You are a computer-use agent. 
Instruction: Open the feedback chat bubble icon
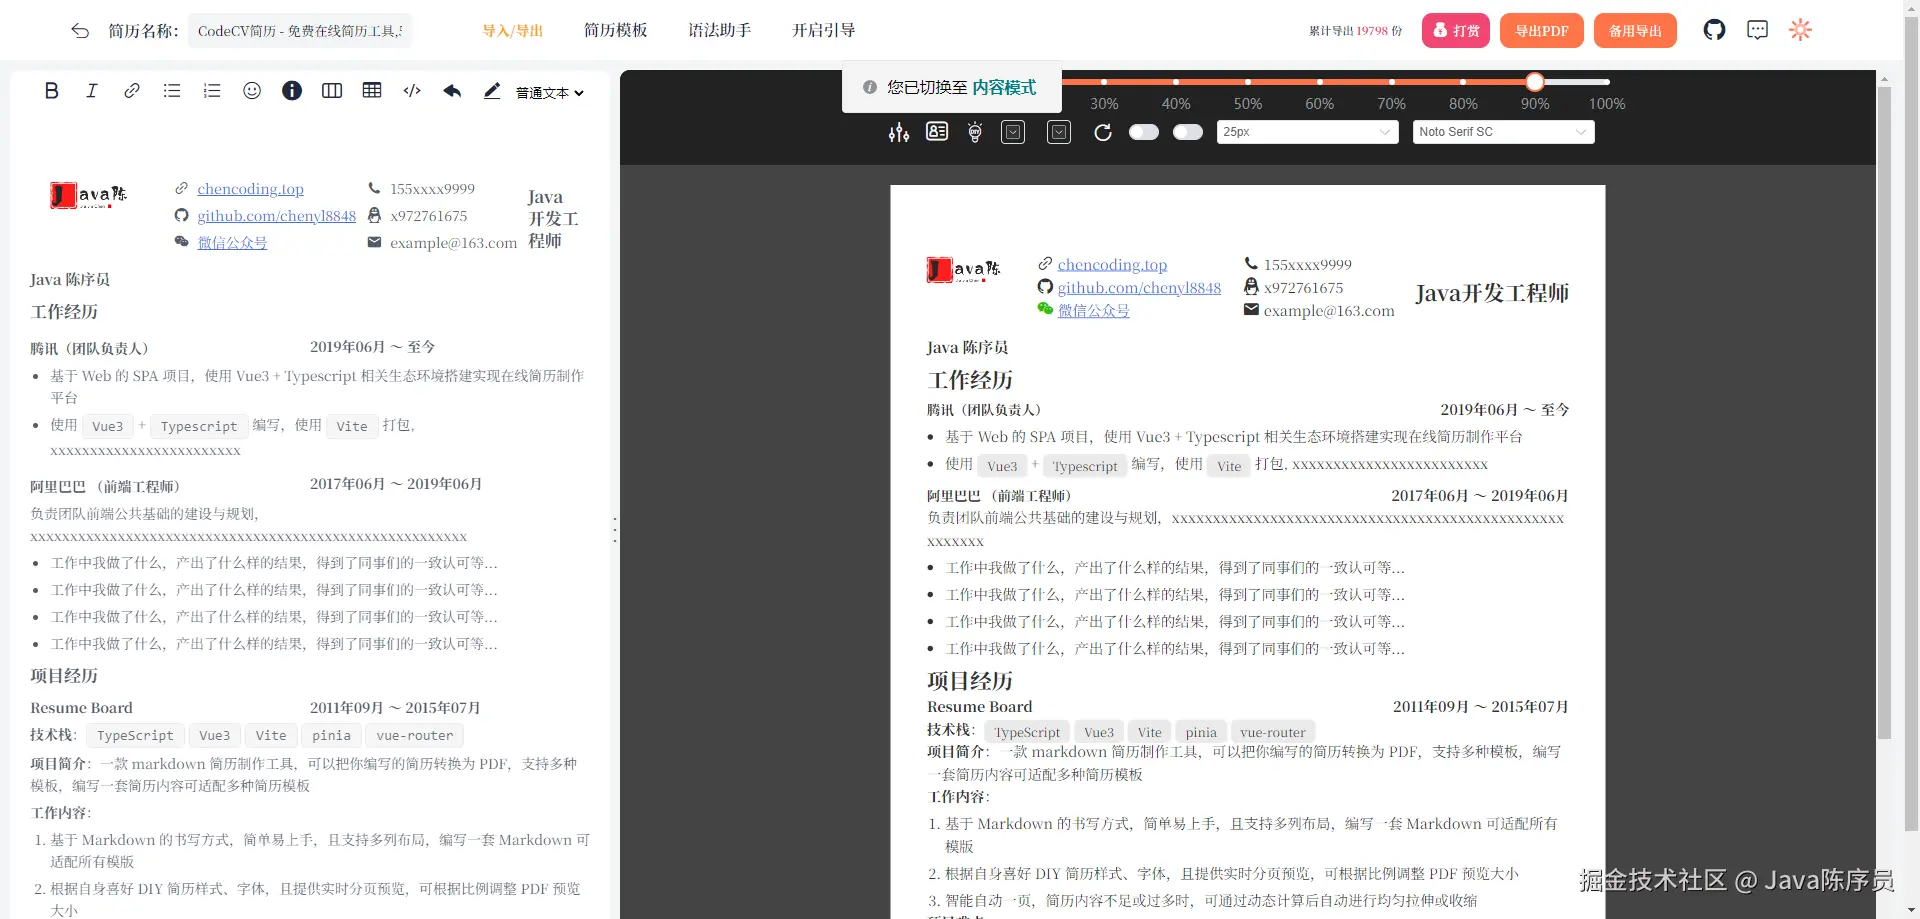1757,30
